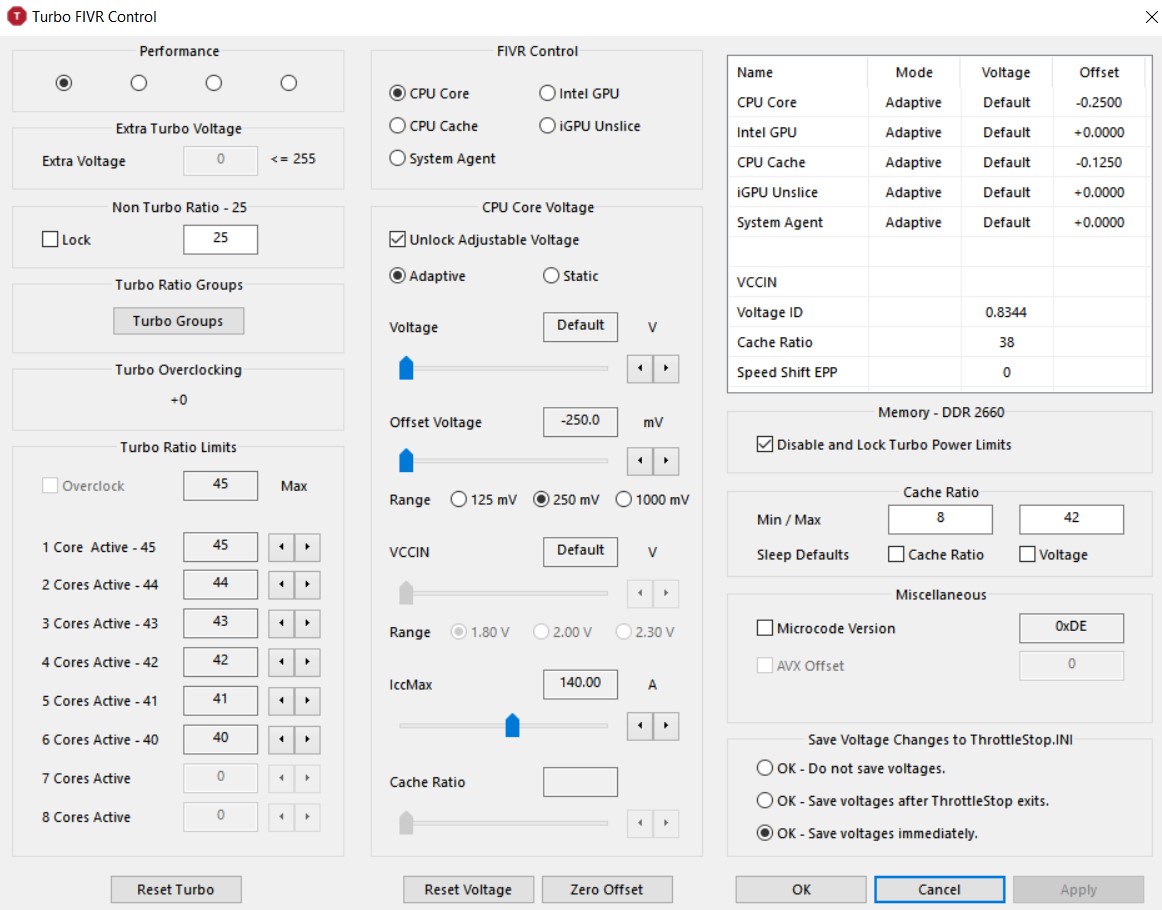Screen dimensions: 1162x910
Task: Click the Voltage slider thumb
Action: click(406, 368)
